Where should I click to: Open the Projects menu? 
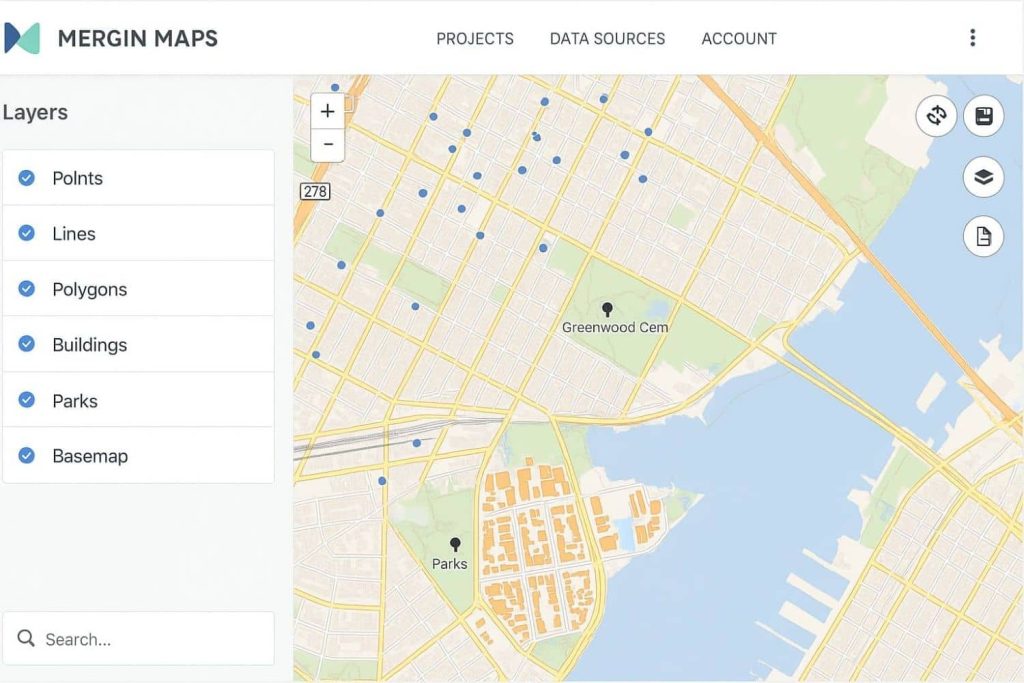[x=475, y=39]
